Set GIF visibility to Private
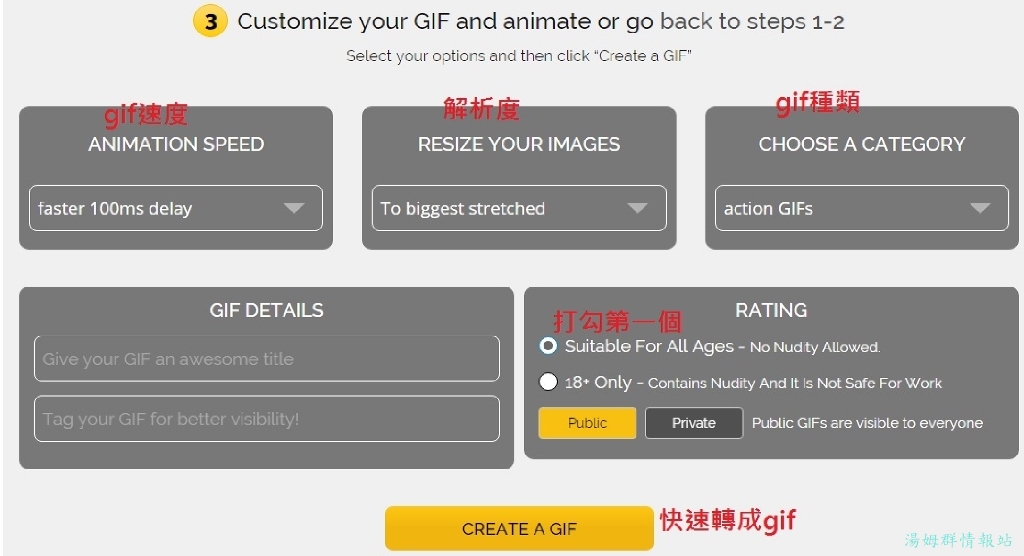1024x556 pixels. 694,423
